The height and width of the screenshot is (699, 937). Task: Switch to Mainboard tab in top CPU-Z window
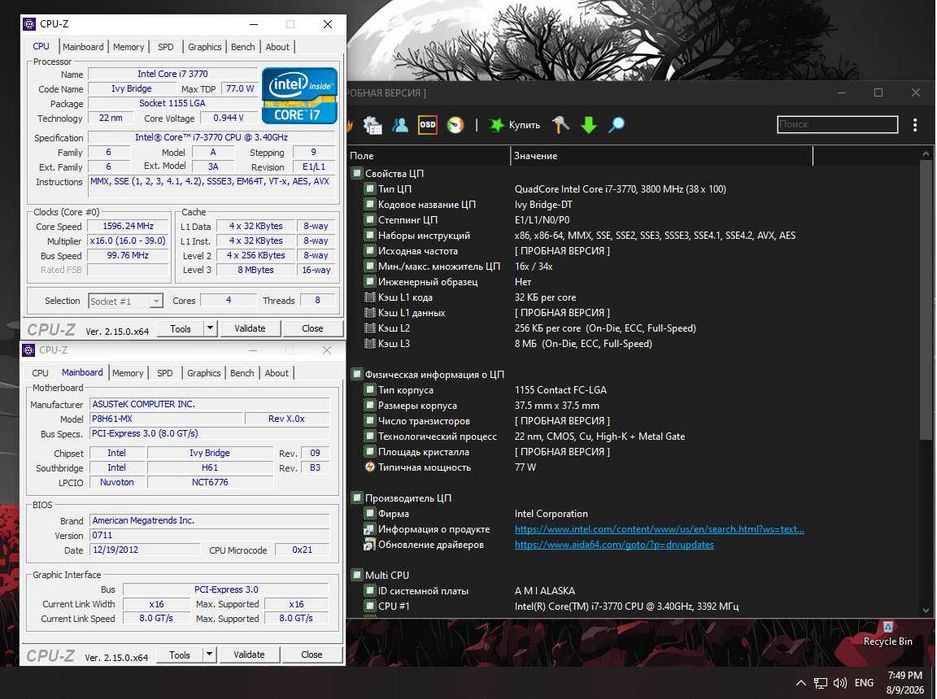click(83, 47)
